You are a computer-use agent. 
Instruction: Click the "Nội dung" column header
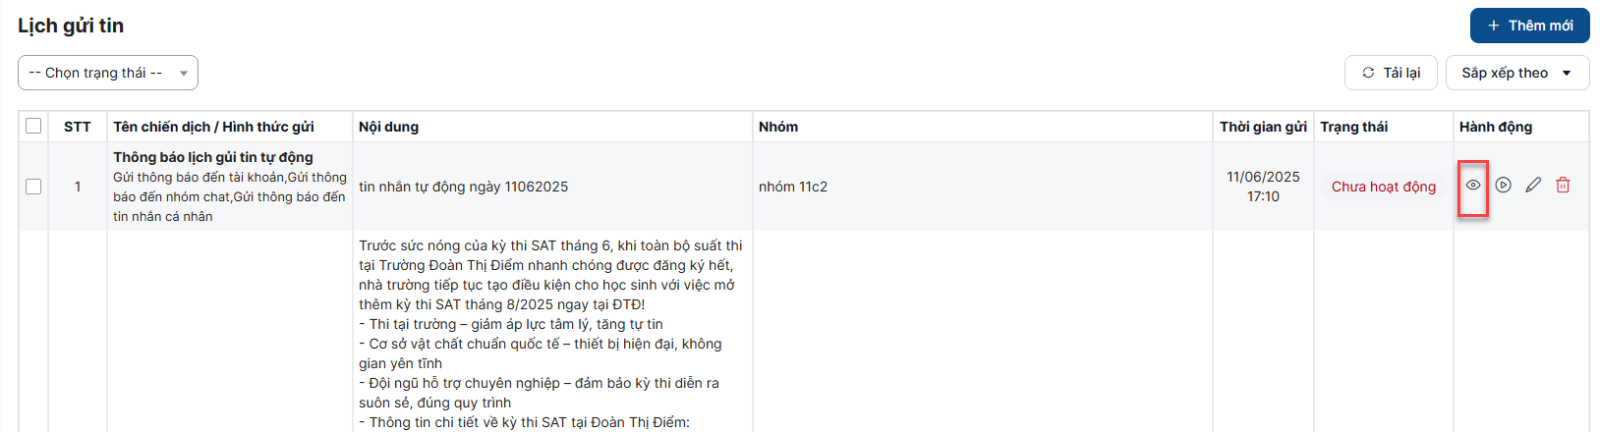click(389, 127)
